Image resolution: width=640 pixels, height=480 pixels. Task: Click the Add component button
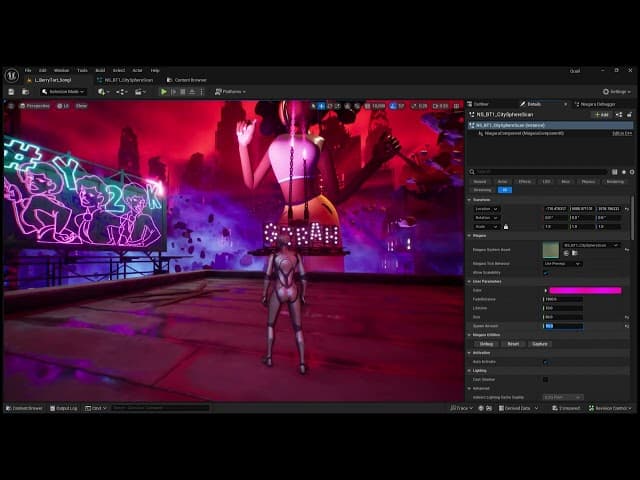[x=601, y=115]
